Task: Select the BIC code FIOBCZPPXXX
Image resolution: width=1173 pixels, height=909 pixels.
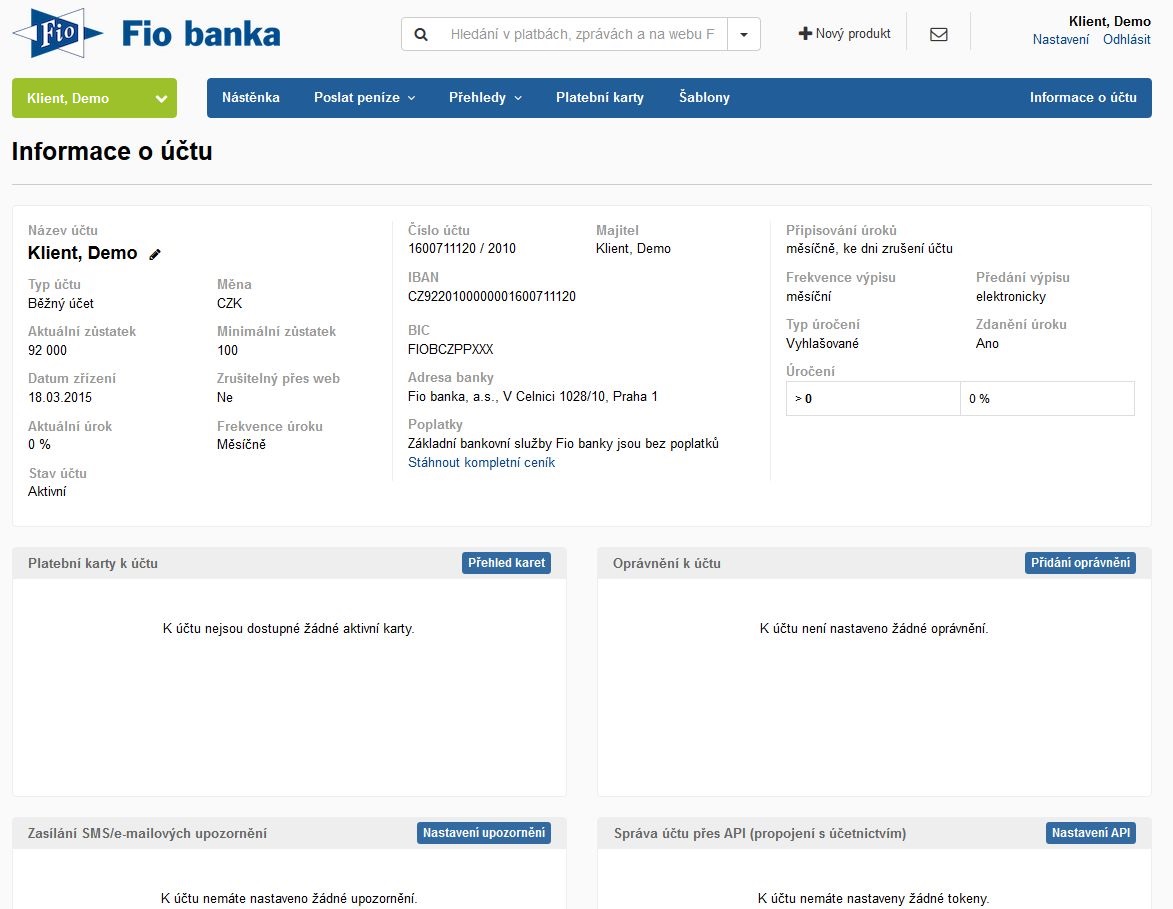Action: coord(450,349)
